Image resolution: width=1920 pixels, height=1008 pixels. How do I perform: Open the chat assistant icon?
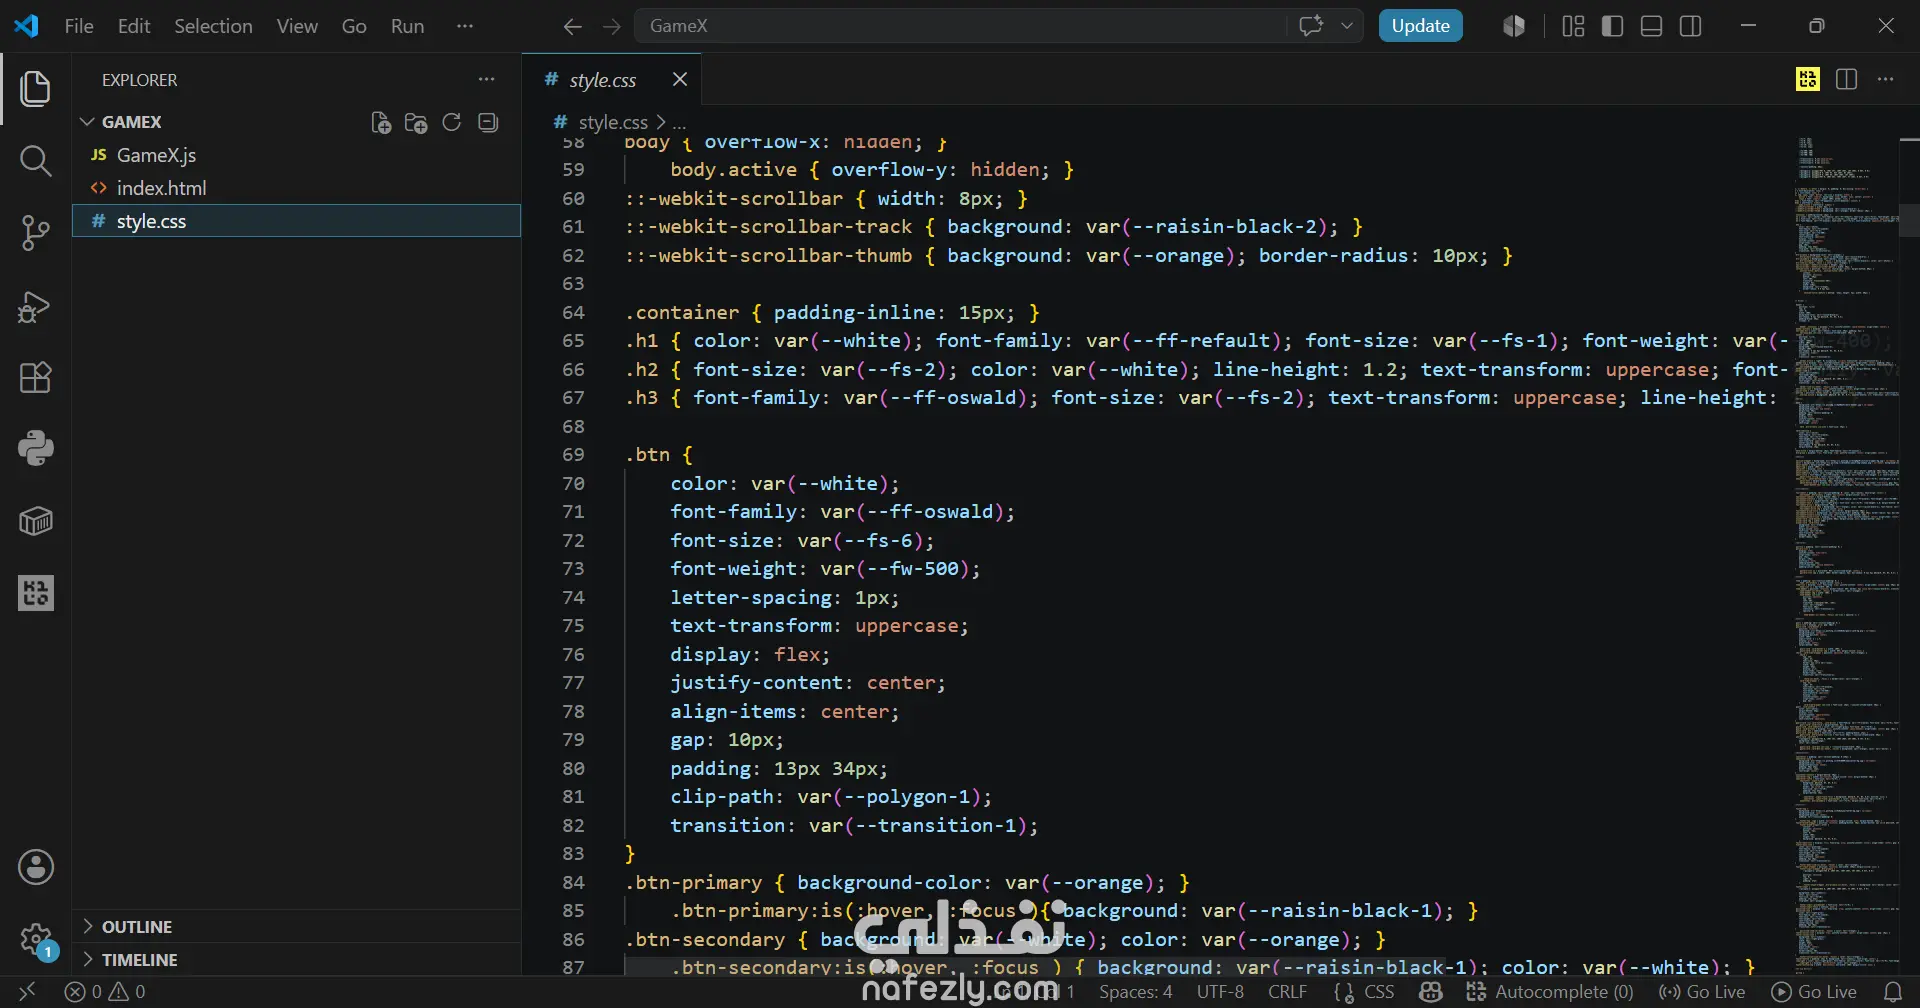tap(1311, 26)
